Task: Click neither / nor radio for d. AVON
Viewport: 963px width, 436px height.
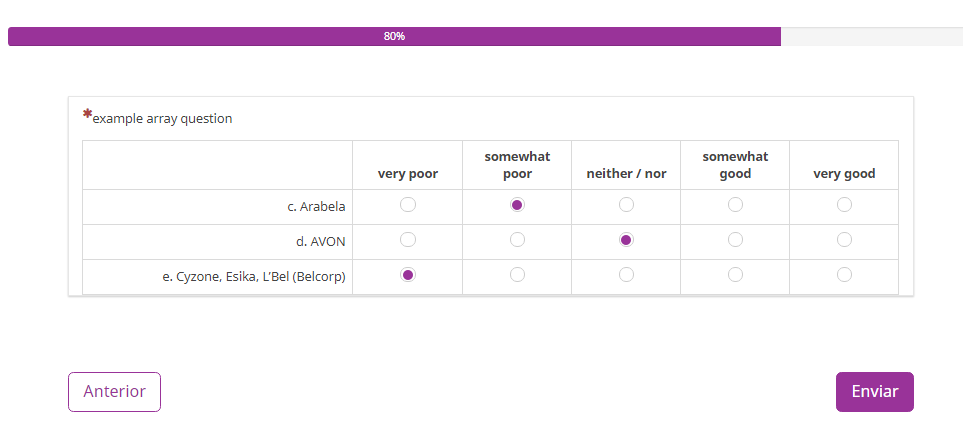Action: [626, 239]
